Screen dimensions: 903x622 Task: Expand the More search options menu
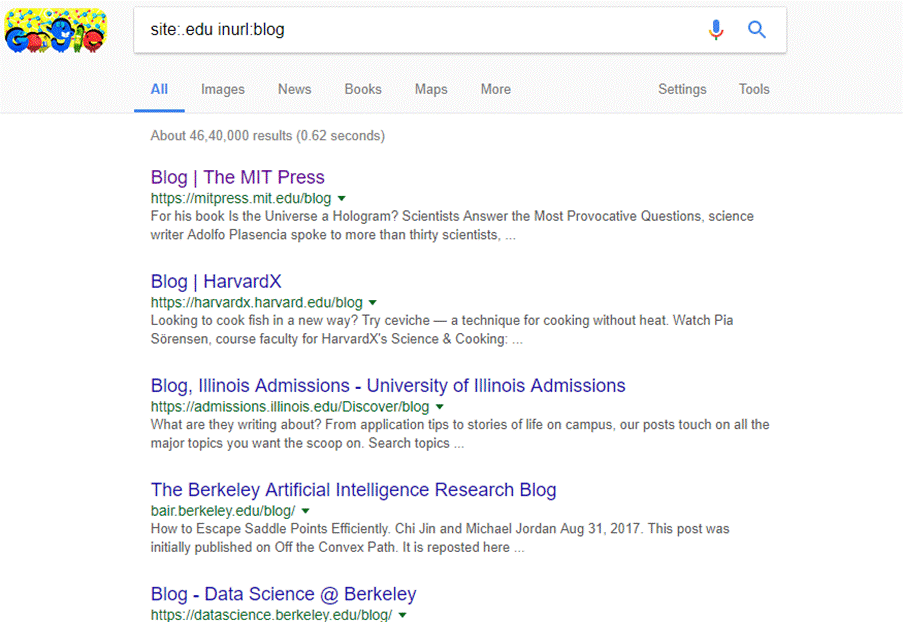click(495, 89)
